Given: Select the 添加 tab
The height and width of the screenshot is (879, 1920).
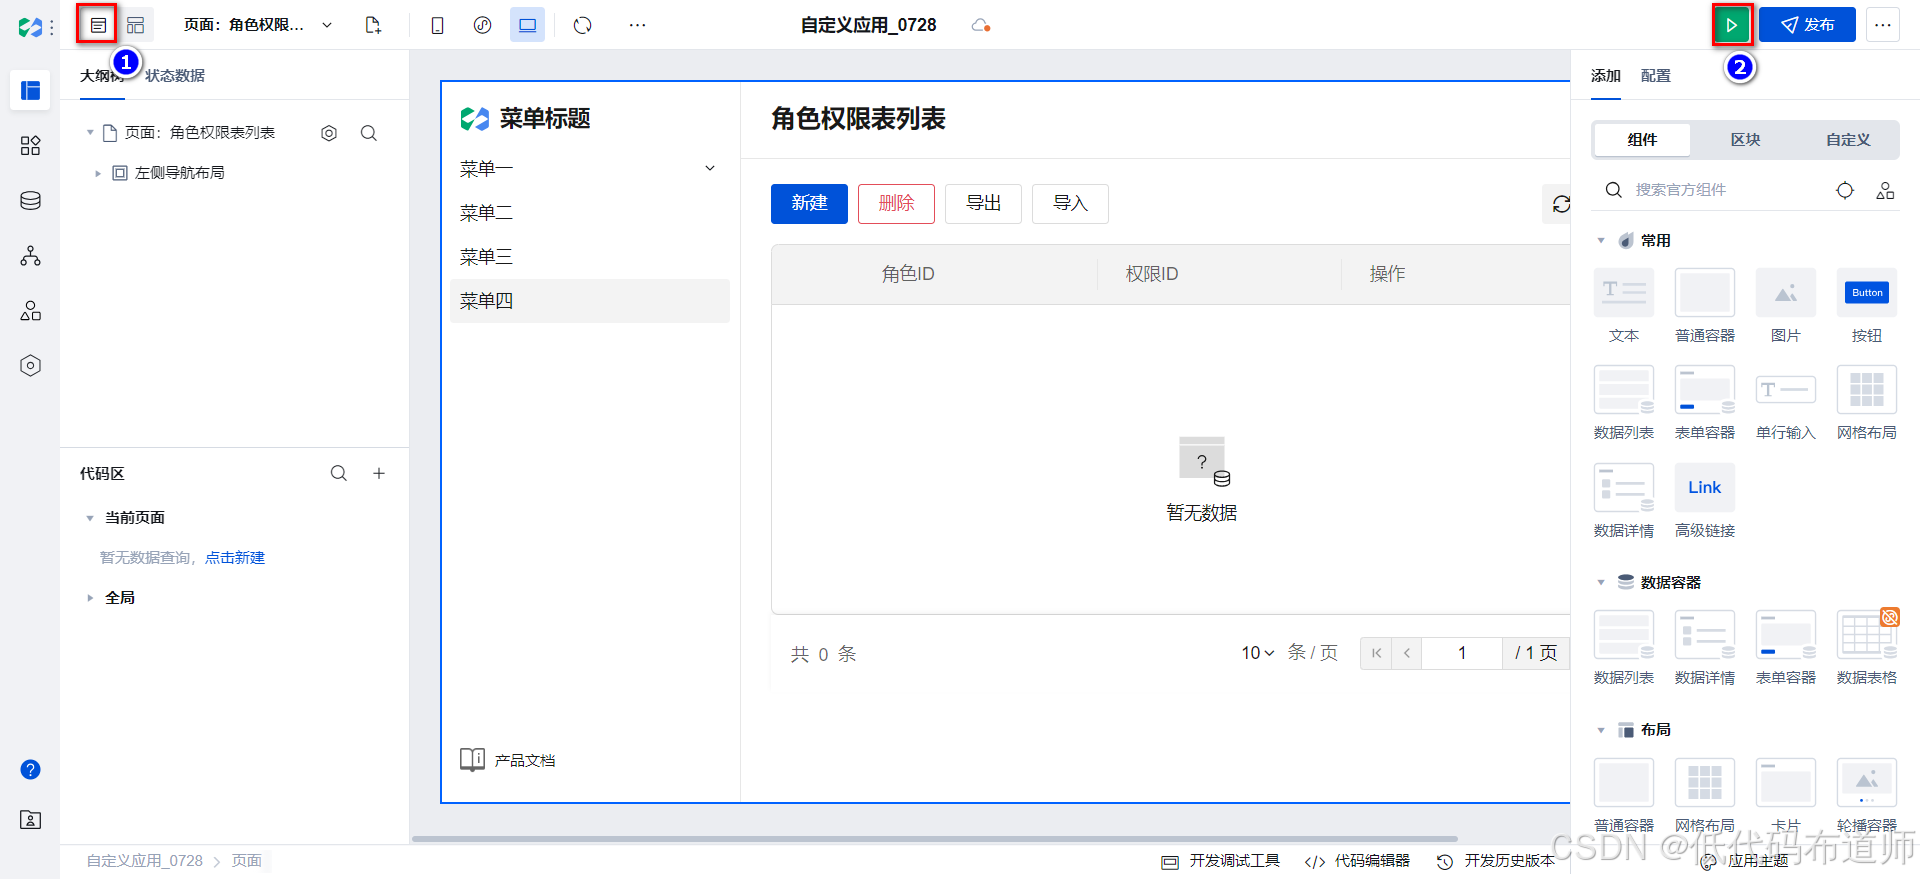Looking at the screenshot, I should 1606,76.
